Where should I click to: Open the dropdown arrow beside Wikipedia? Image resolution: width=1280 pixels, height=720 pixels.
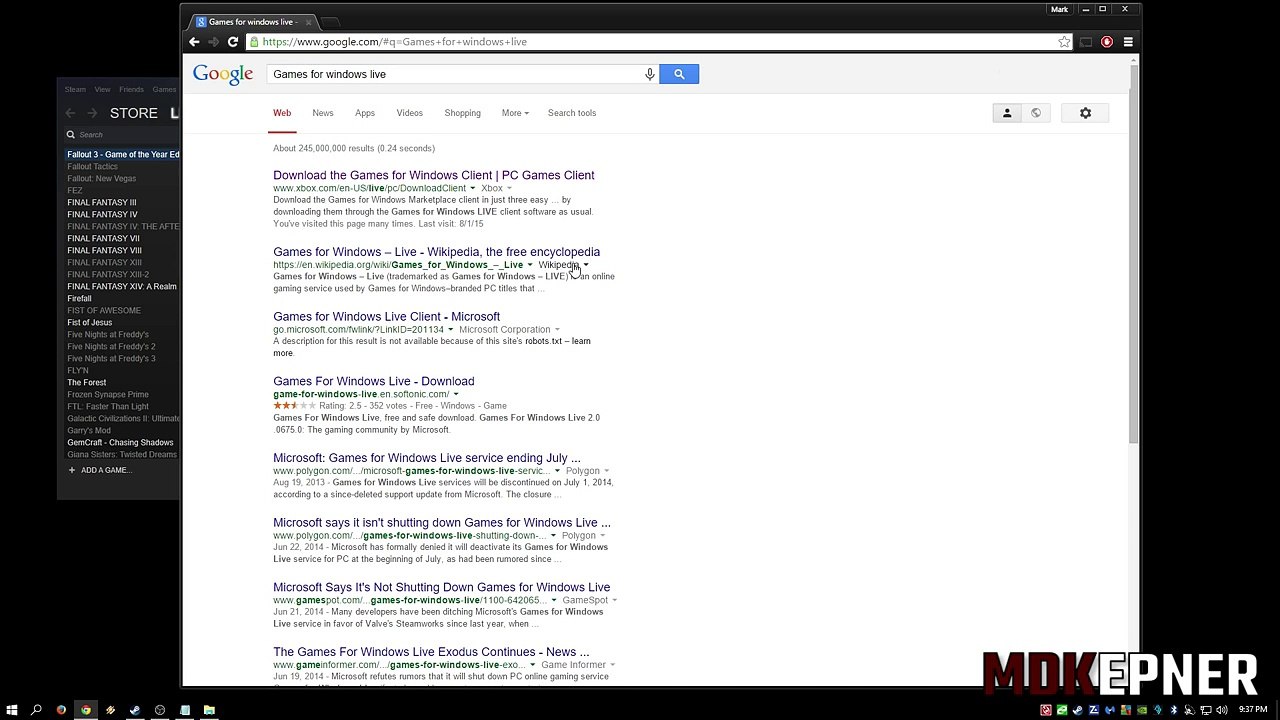tap(586, 265)
